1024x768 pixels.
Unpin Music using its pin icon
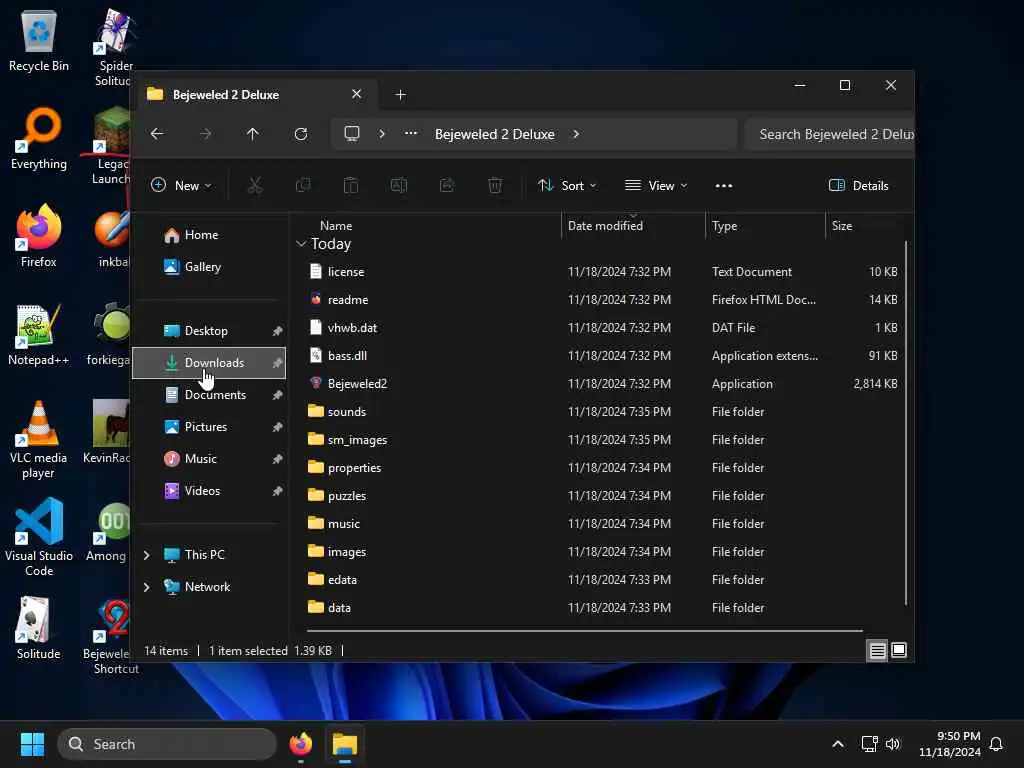coord(277,459)
